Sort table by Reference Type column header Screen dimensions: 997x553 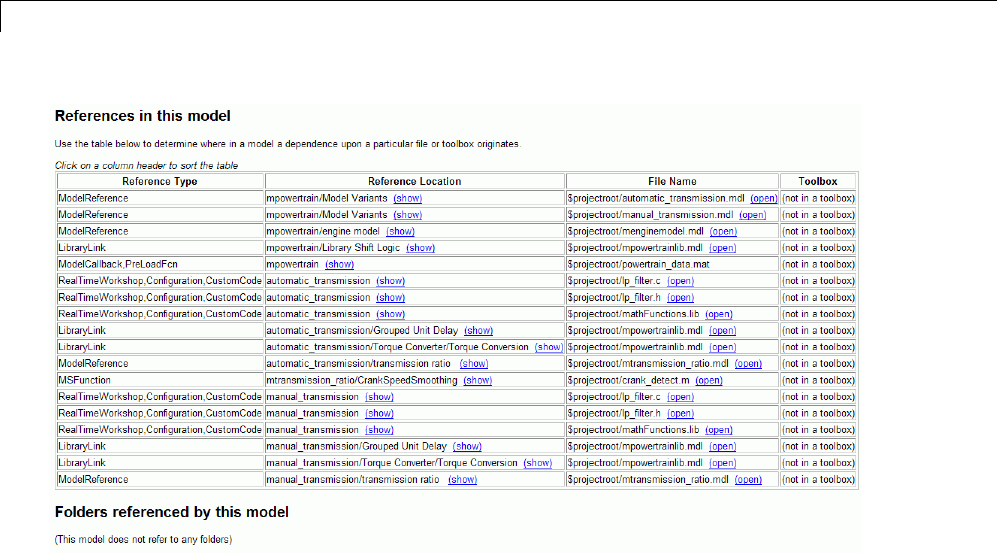(160, 182)
